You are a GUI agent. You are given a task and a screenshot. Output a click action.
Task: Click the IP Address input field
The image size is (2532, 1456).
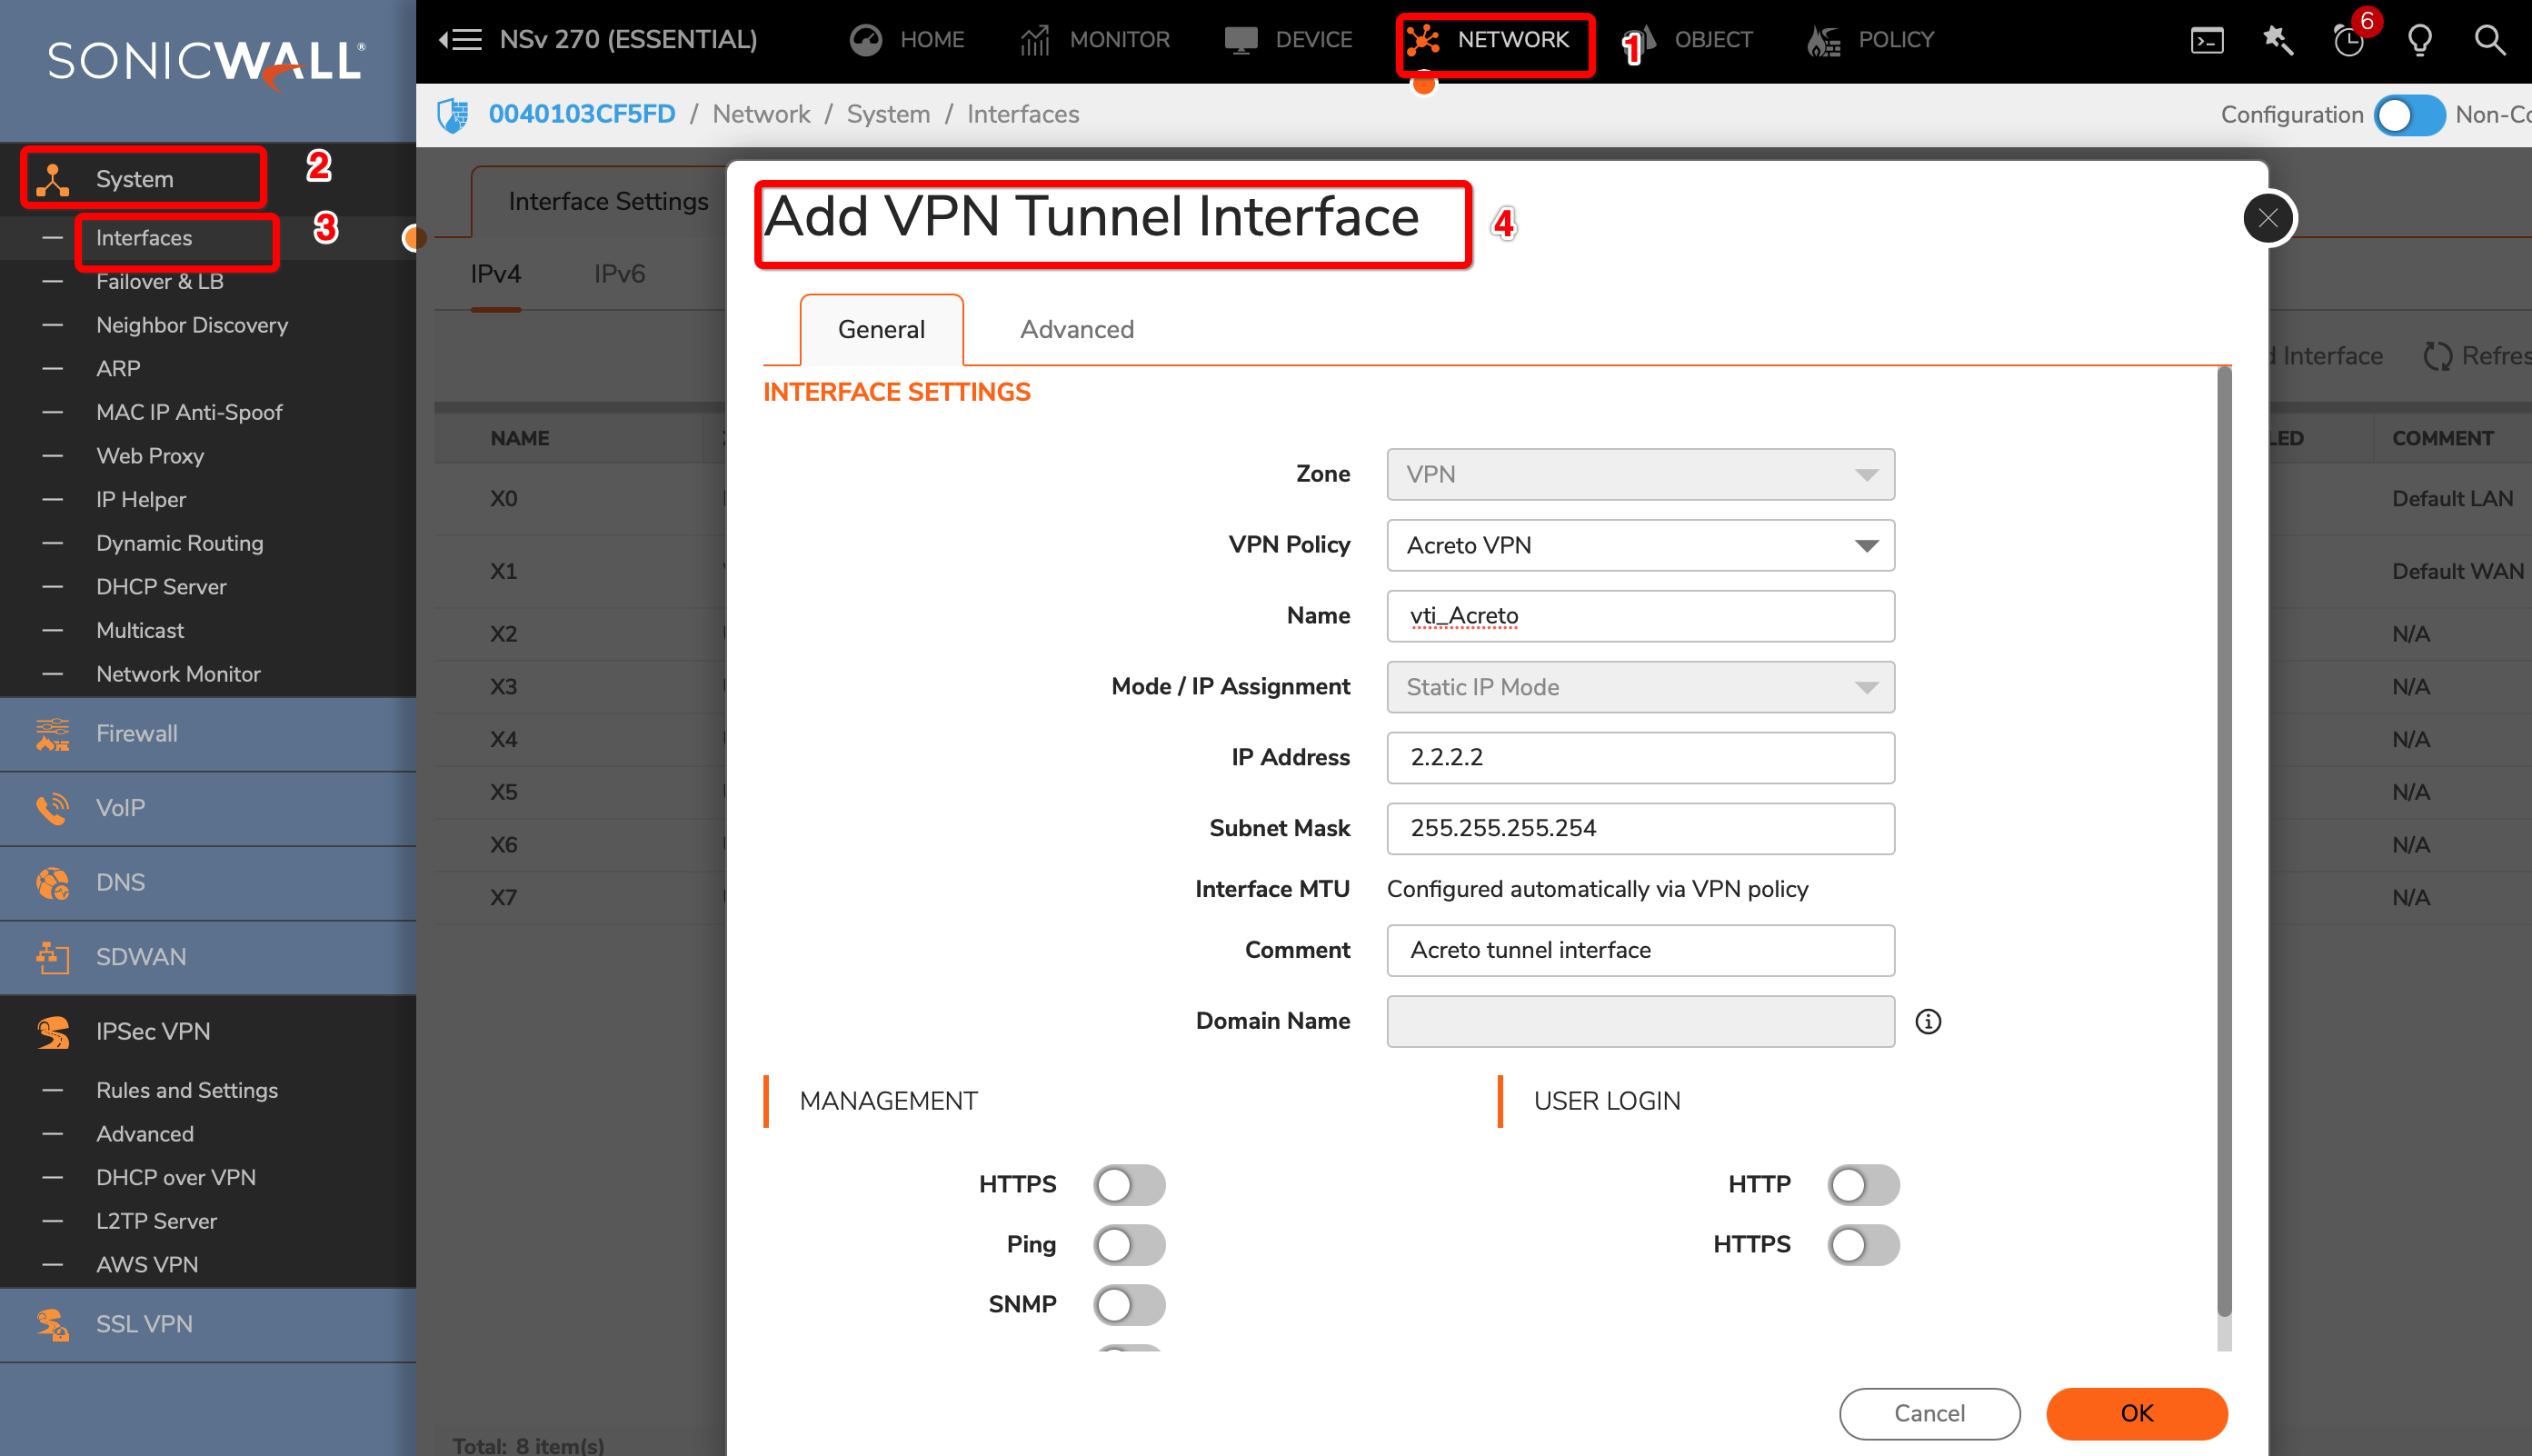(1640, 758)
